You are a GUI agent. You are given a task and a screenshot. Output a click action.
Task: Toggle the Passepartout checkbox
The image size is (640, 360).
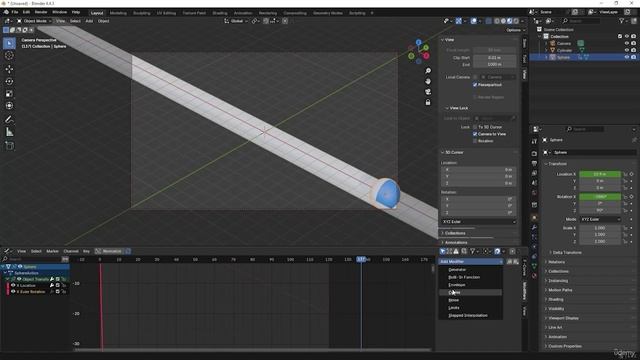[x=475, y=85]
